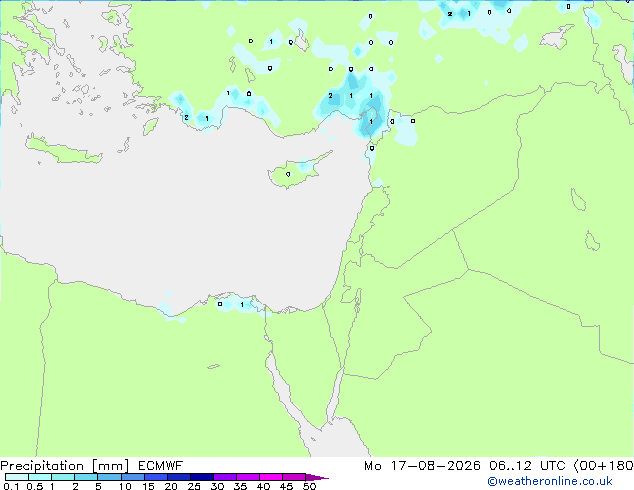Image resolution: width=634 pixels, height=490 pixels.
Task: Open the weatheronline.co.uk link
Action: point(550,481)
